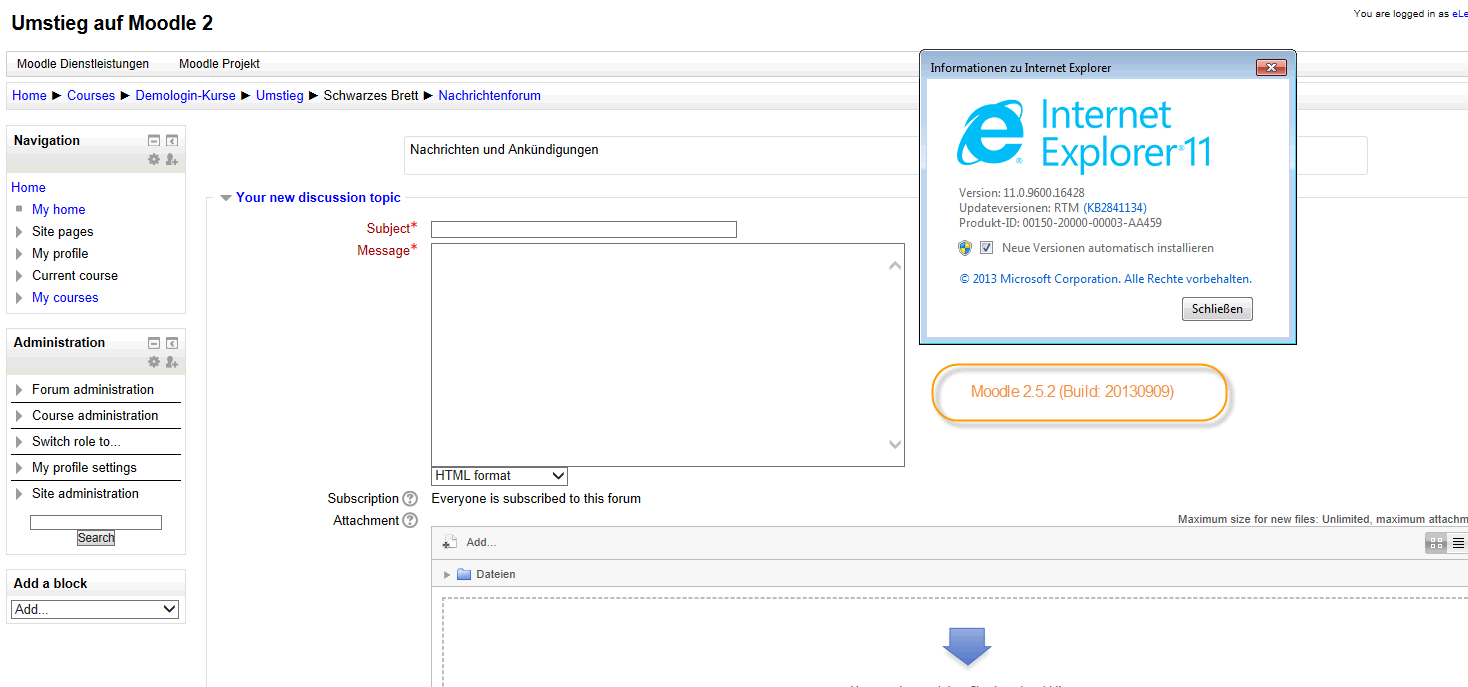Viewport: 1468px width, 687px height.
Task: Open Umstieg breadcrumb link
Action: click(280, 96)
